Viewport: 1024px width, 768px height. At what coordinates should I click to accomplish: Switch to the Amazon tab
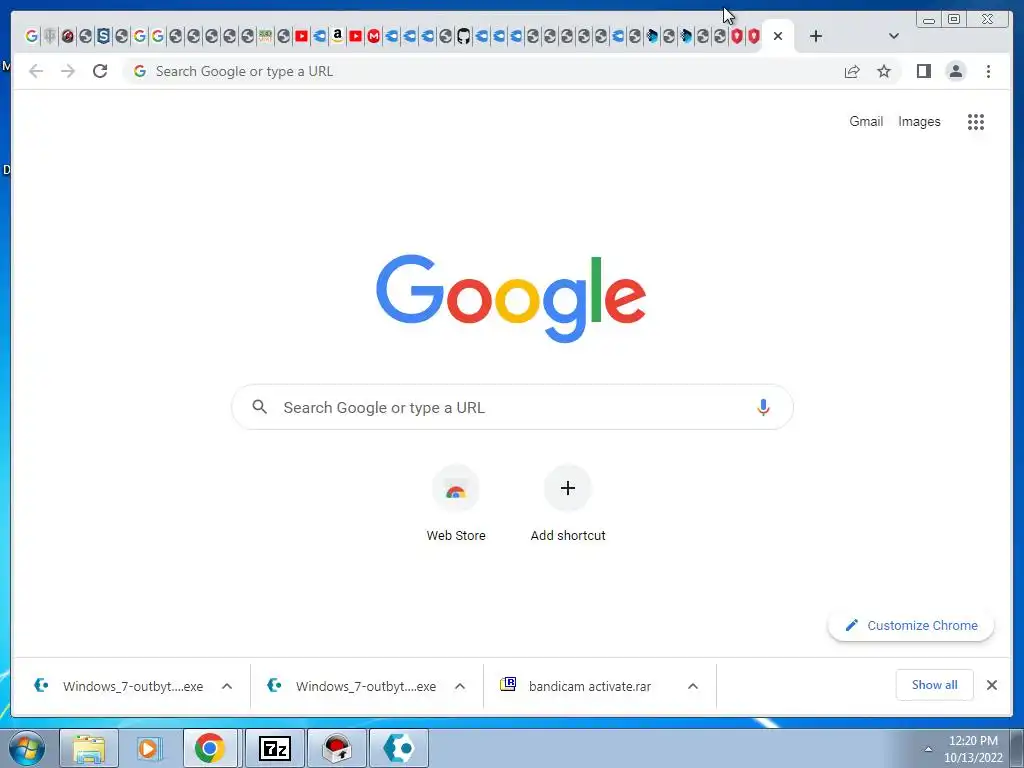(337, 36)
